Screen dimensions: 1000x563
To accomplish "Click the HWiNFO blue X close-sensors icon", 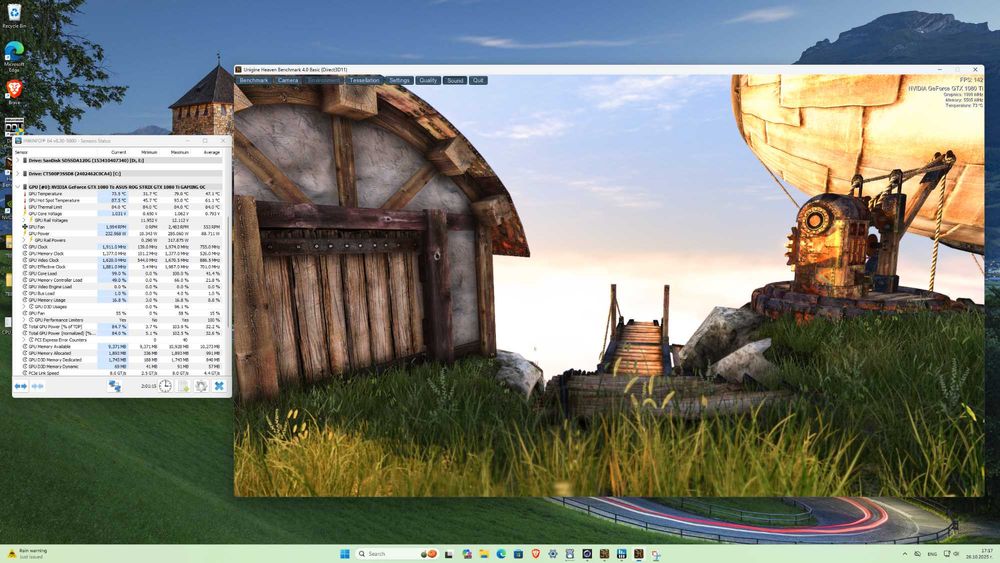I will coord(219,386).
